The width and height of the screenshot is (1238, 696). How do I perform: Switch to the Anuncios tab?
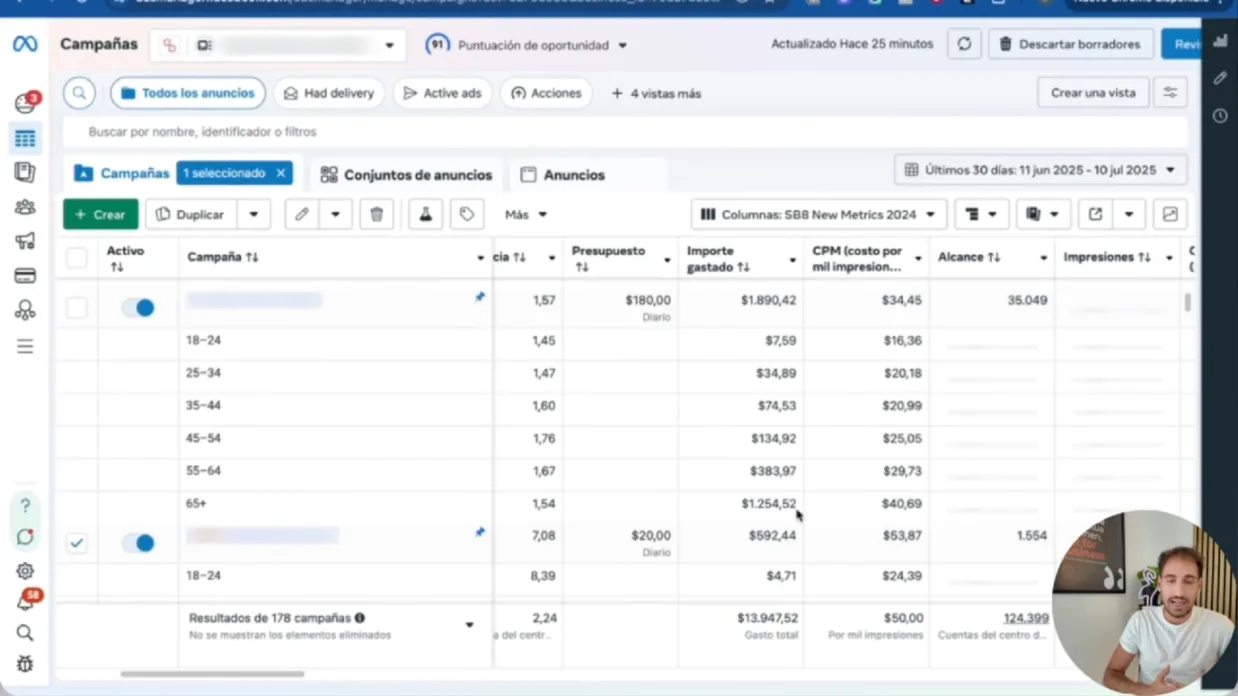pyautogui.click(x=564, y=175)
